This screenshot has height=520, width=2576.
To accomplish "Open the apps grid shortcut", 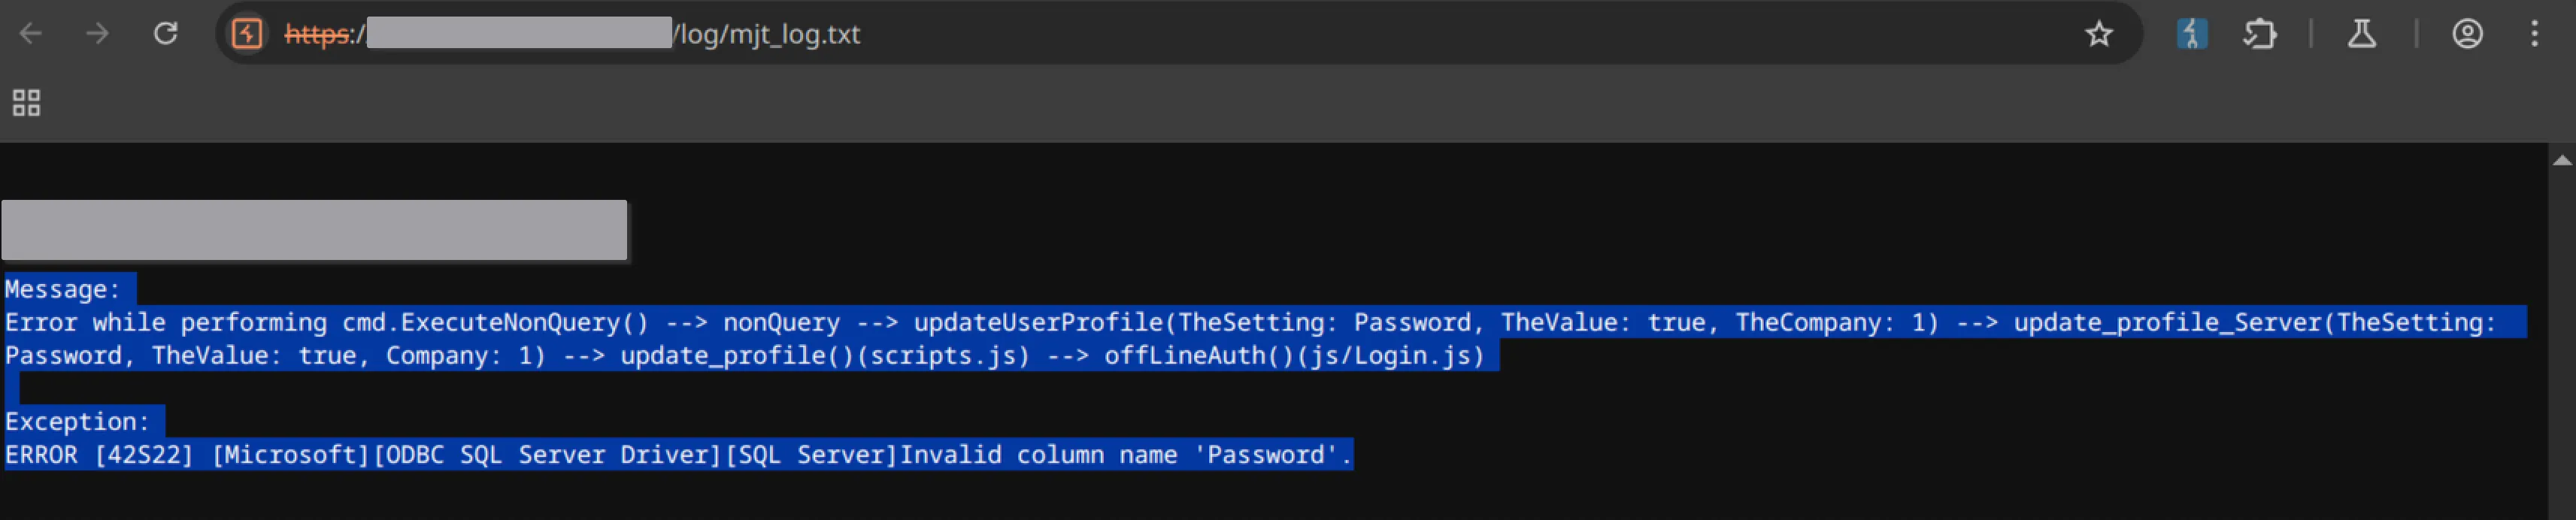I will point(26,102).
